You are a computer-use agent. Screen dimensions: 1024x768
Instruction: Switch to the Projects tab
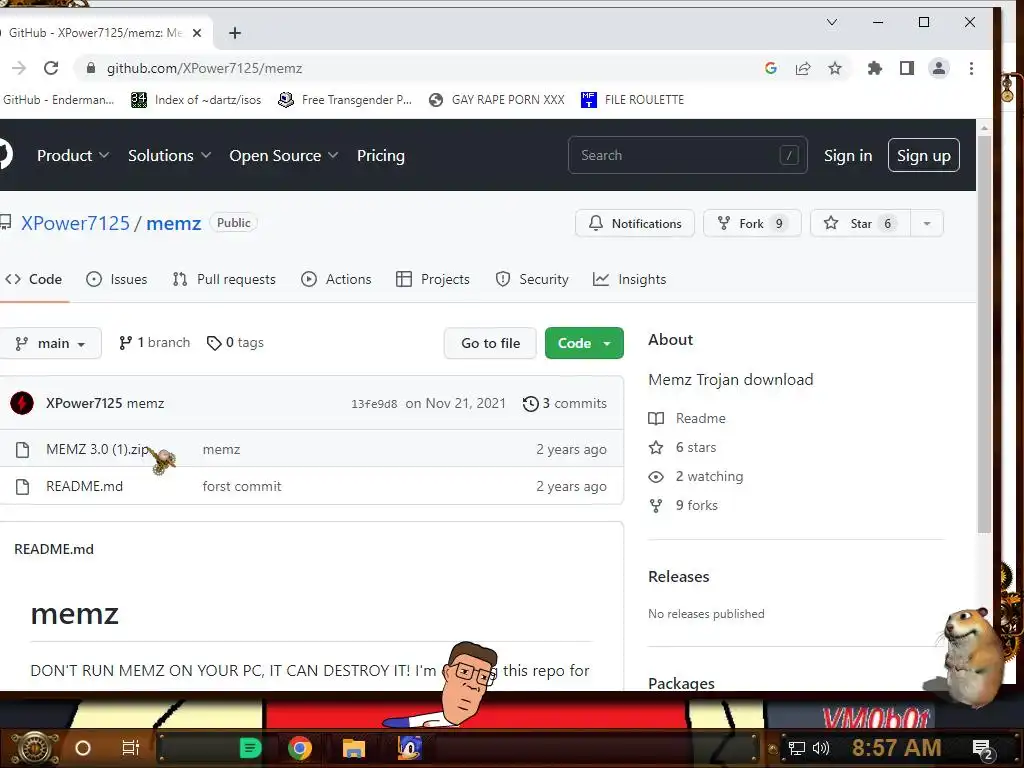coord(432,280)
